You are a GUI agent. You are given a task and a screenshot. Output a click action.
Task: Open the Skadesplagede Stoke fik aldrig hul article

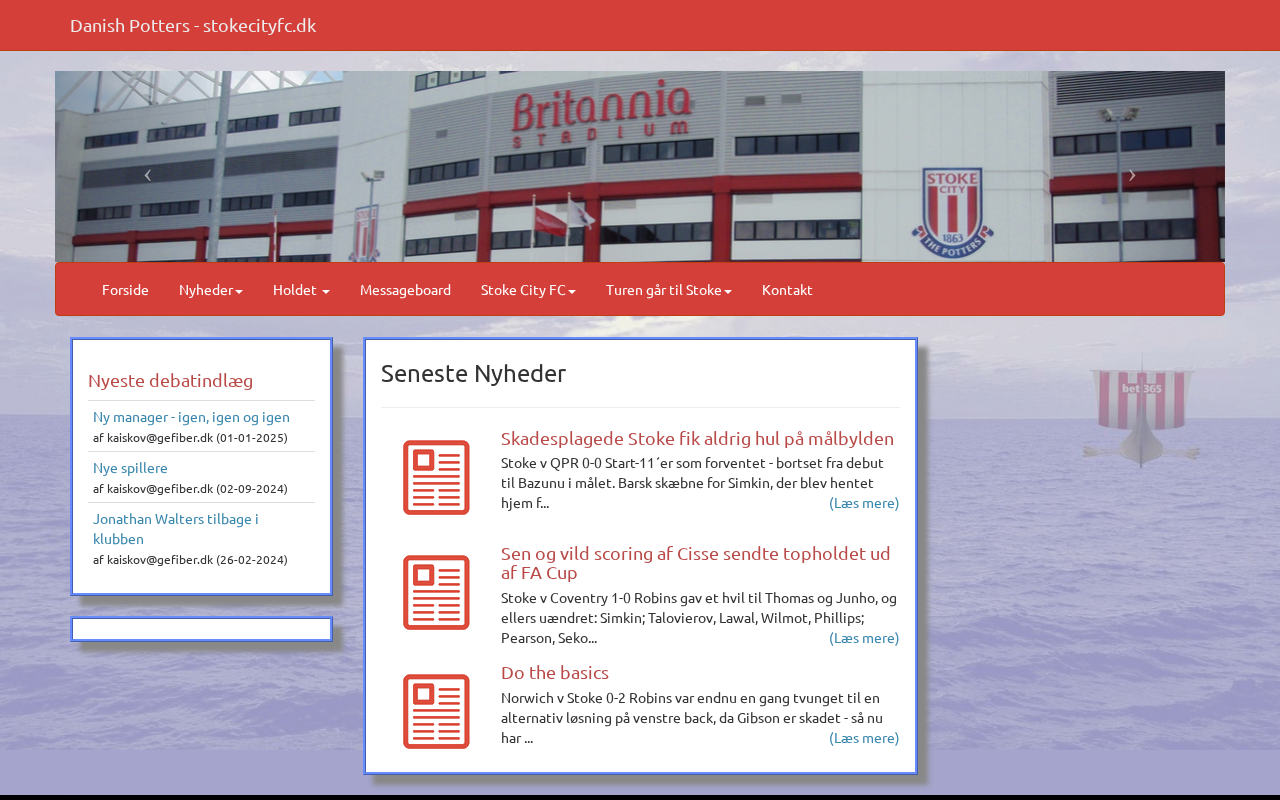tap(697, 438)
